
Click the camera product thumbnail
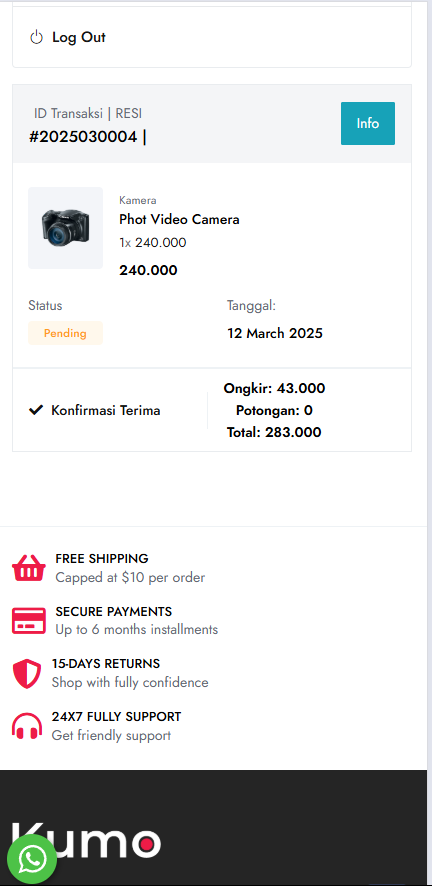click(x=66, y=228)
